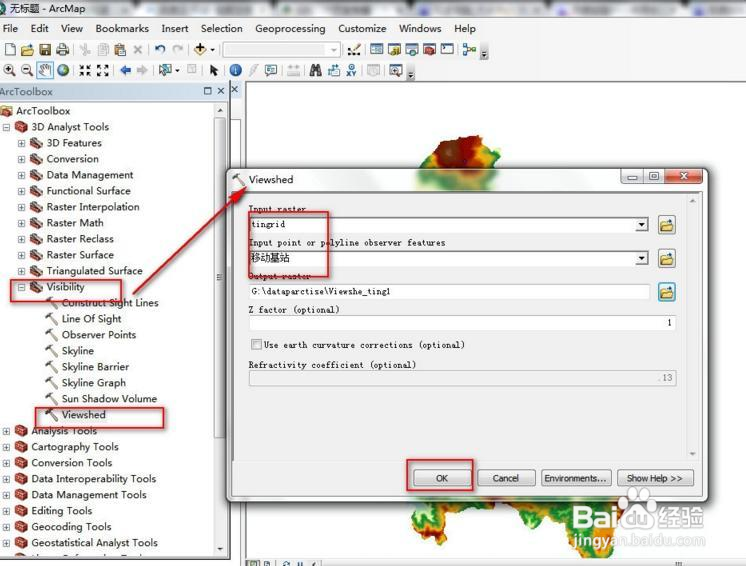Image resolution: width=746 pixels, height=566 pixels.
Task: Open the Windows menu
Action: coord(420,29)
